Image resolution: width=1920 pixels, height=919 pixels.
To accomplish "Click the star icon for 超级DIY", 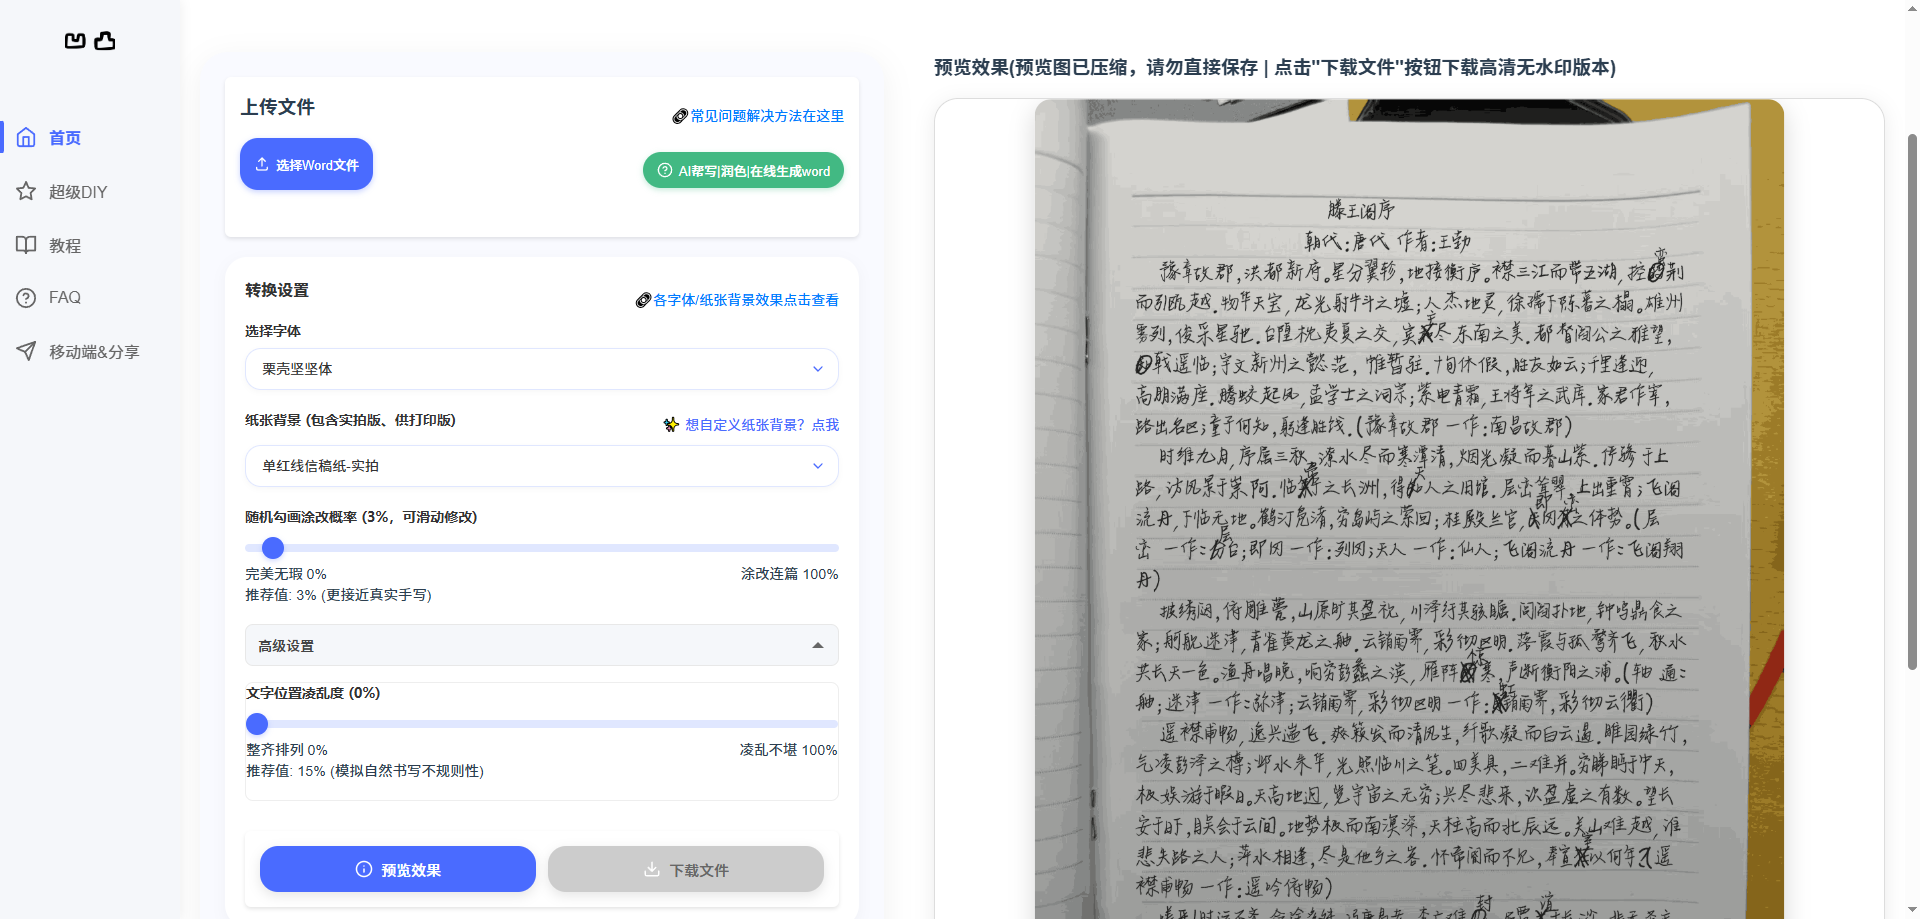I will (26, 192).
